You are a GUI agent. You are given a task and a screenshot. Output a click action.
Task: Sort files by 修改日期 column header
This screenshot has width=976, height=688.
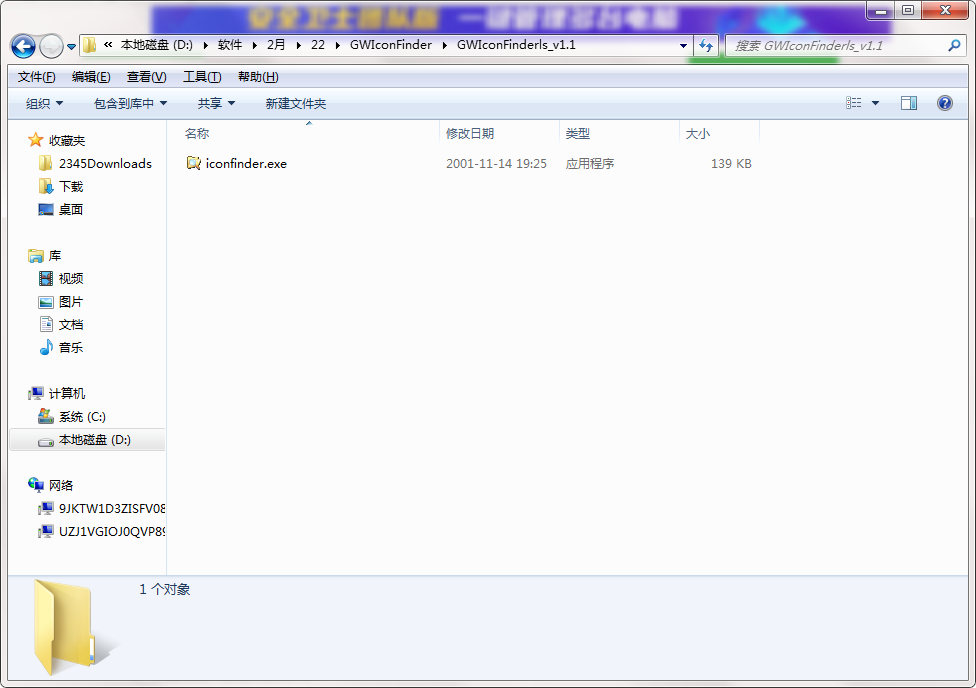(470, 133)
